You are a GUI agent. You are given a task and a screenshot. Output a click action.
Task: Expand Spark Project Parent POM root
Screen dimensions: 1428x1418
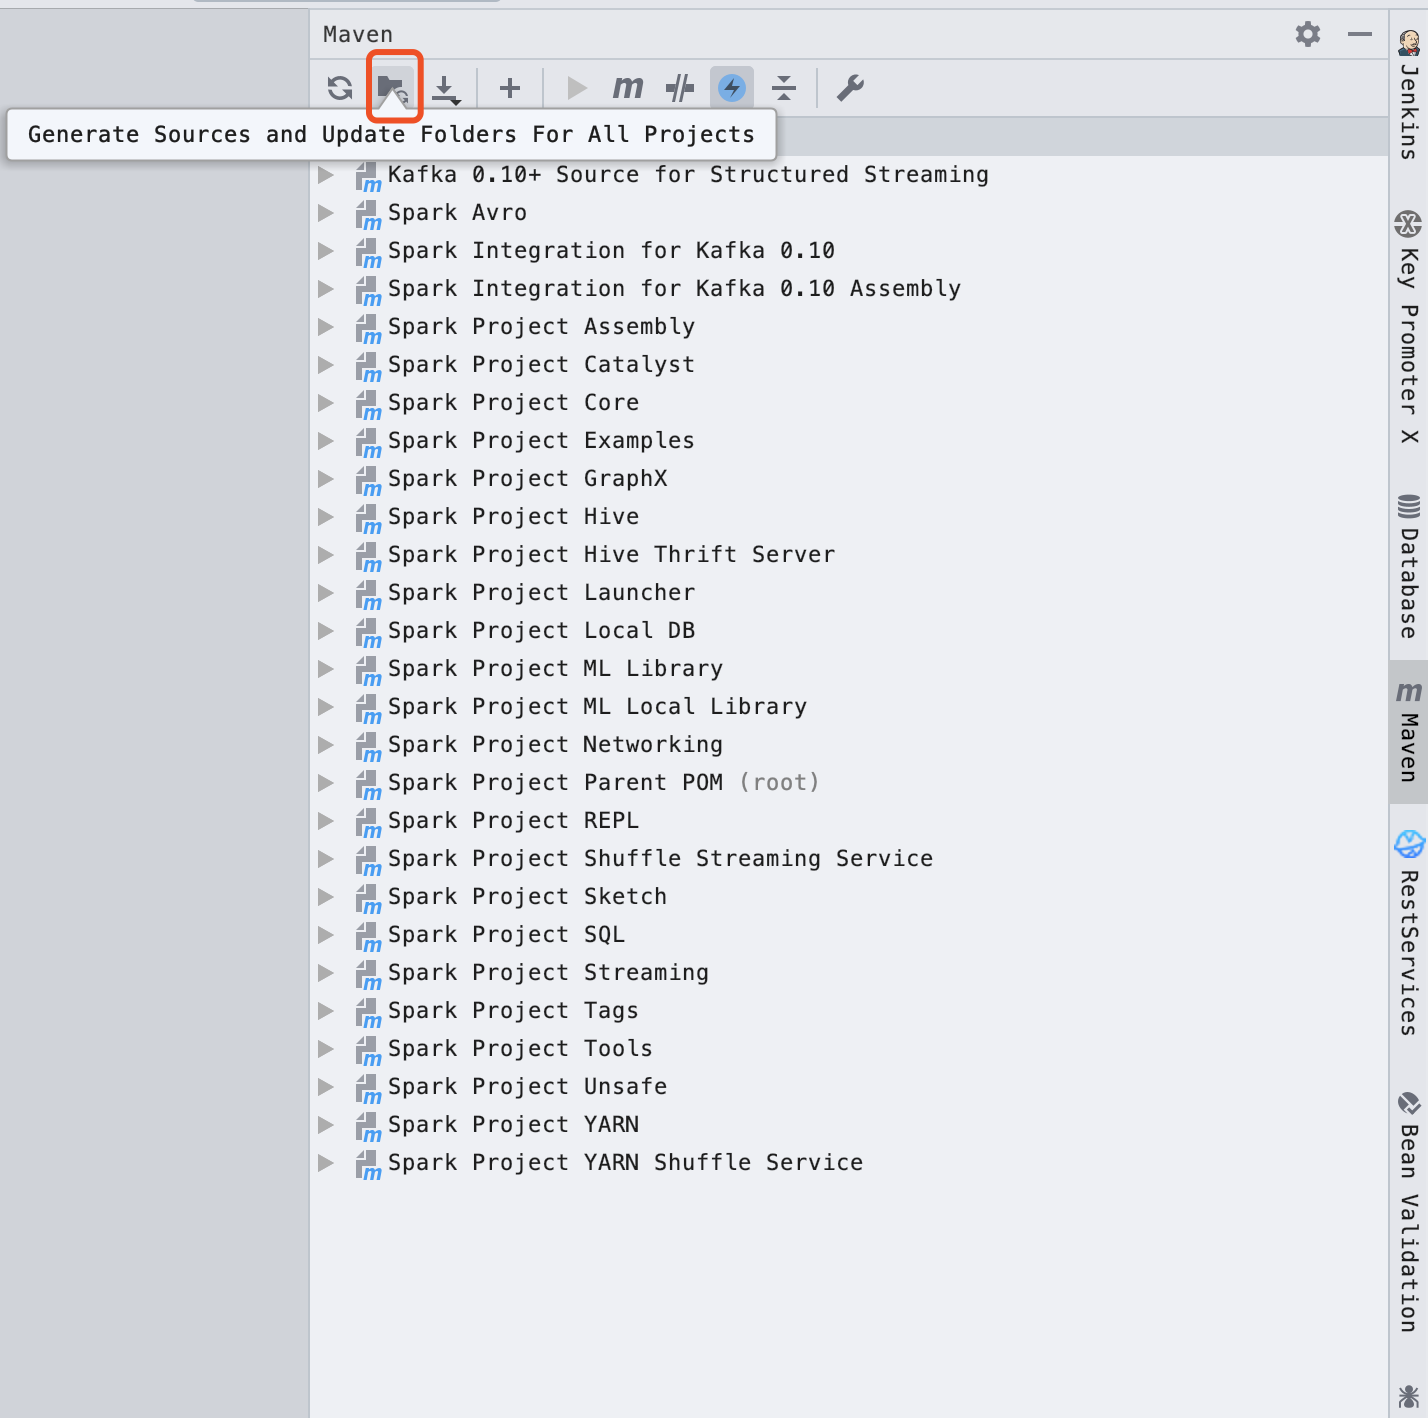326,783
